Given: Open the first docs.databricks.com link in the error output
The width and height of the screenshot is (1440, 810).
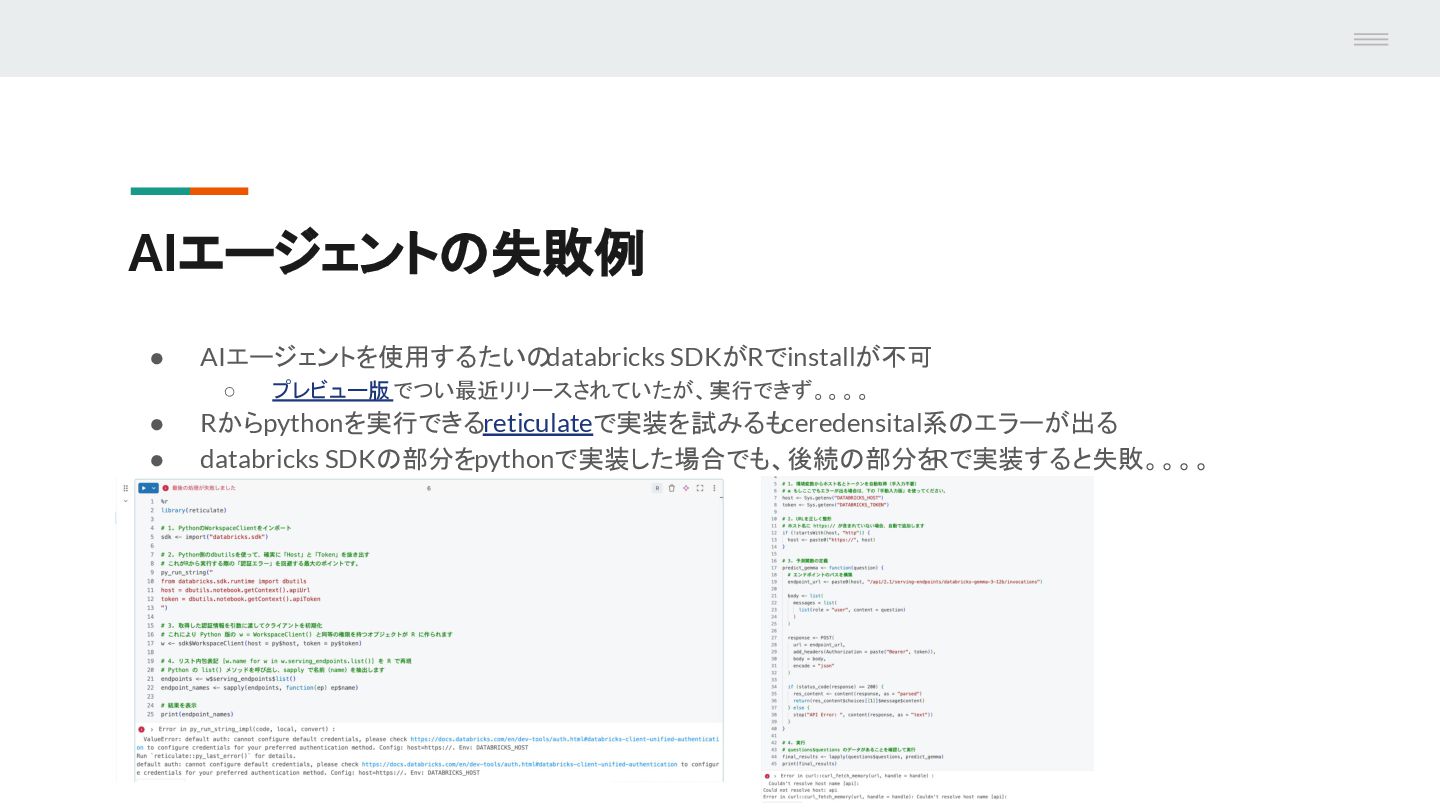Looking at the screenshot, I should tap(564, 739).
